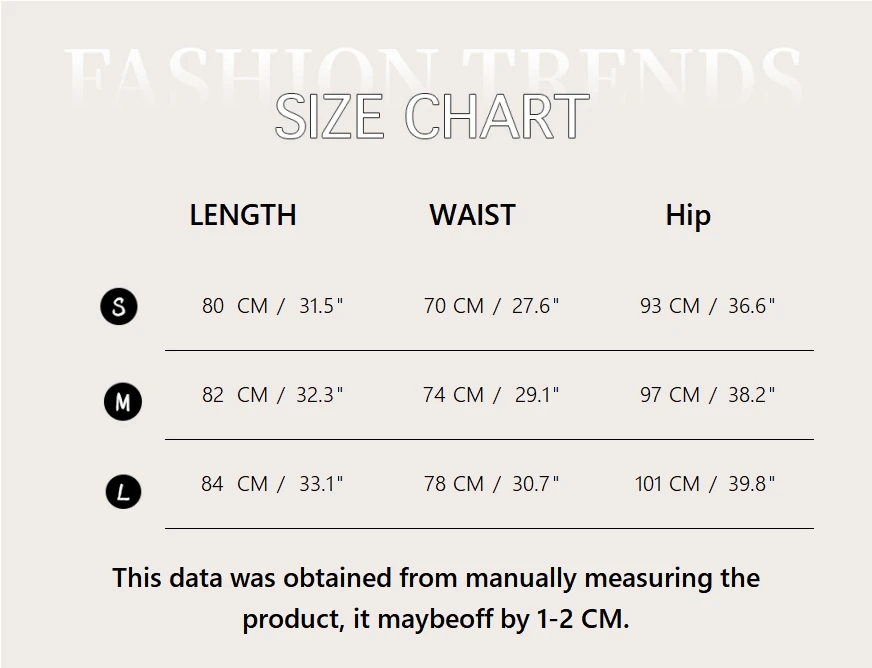This screenshot has height=668, width=872.
Task: Click the 93 CM / 36.6" hip value
Action: 707,306
